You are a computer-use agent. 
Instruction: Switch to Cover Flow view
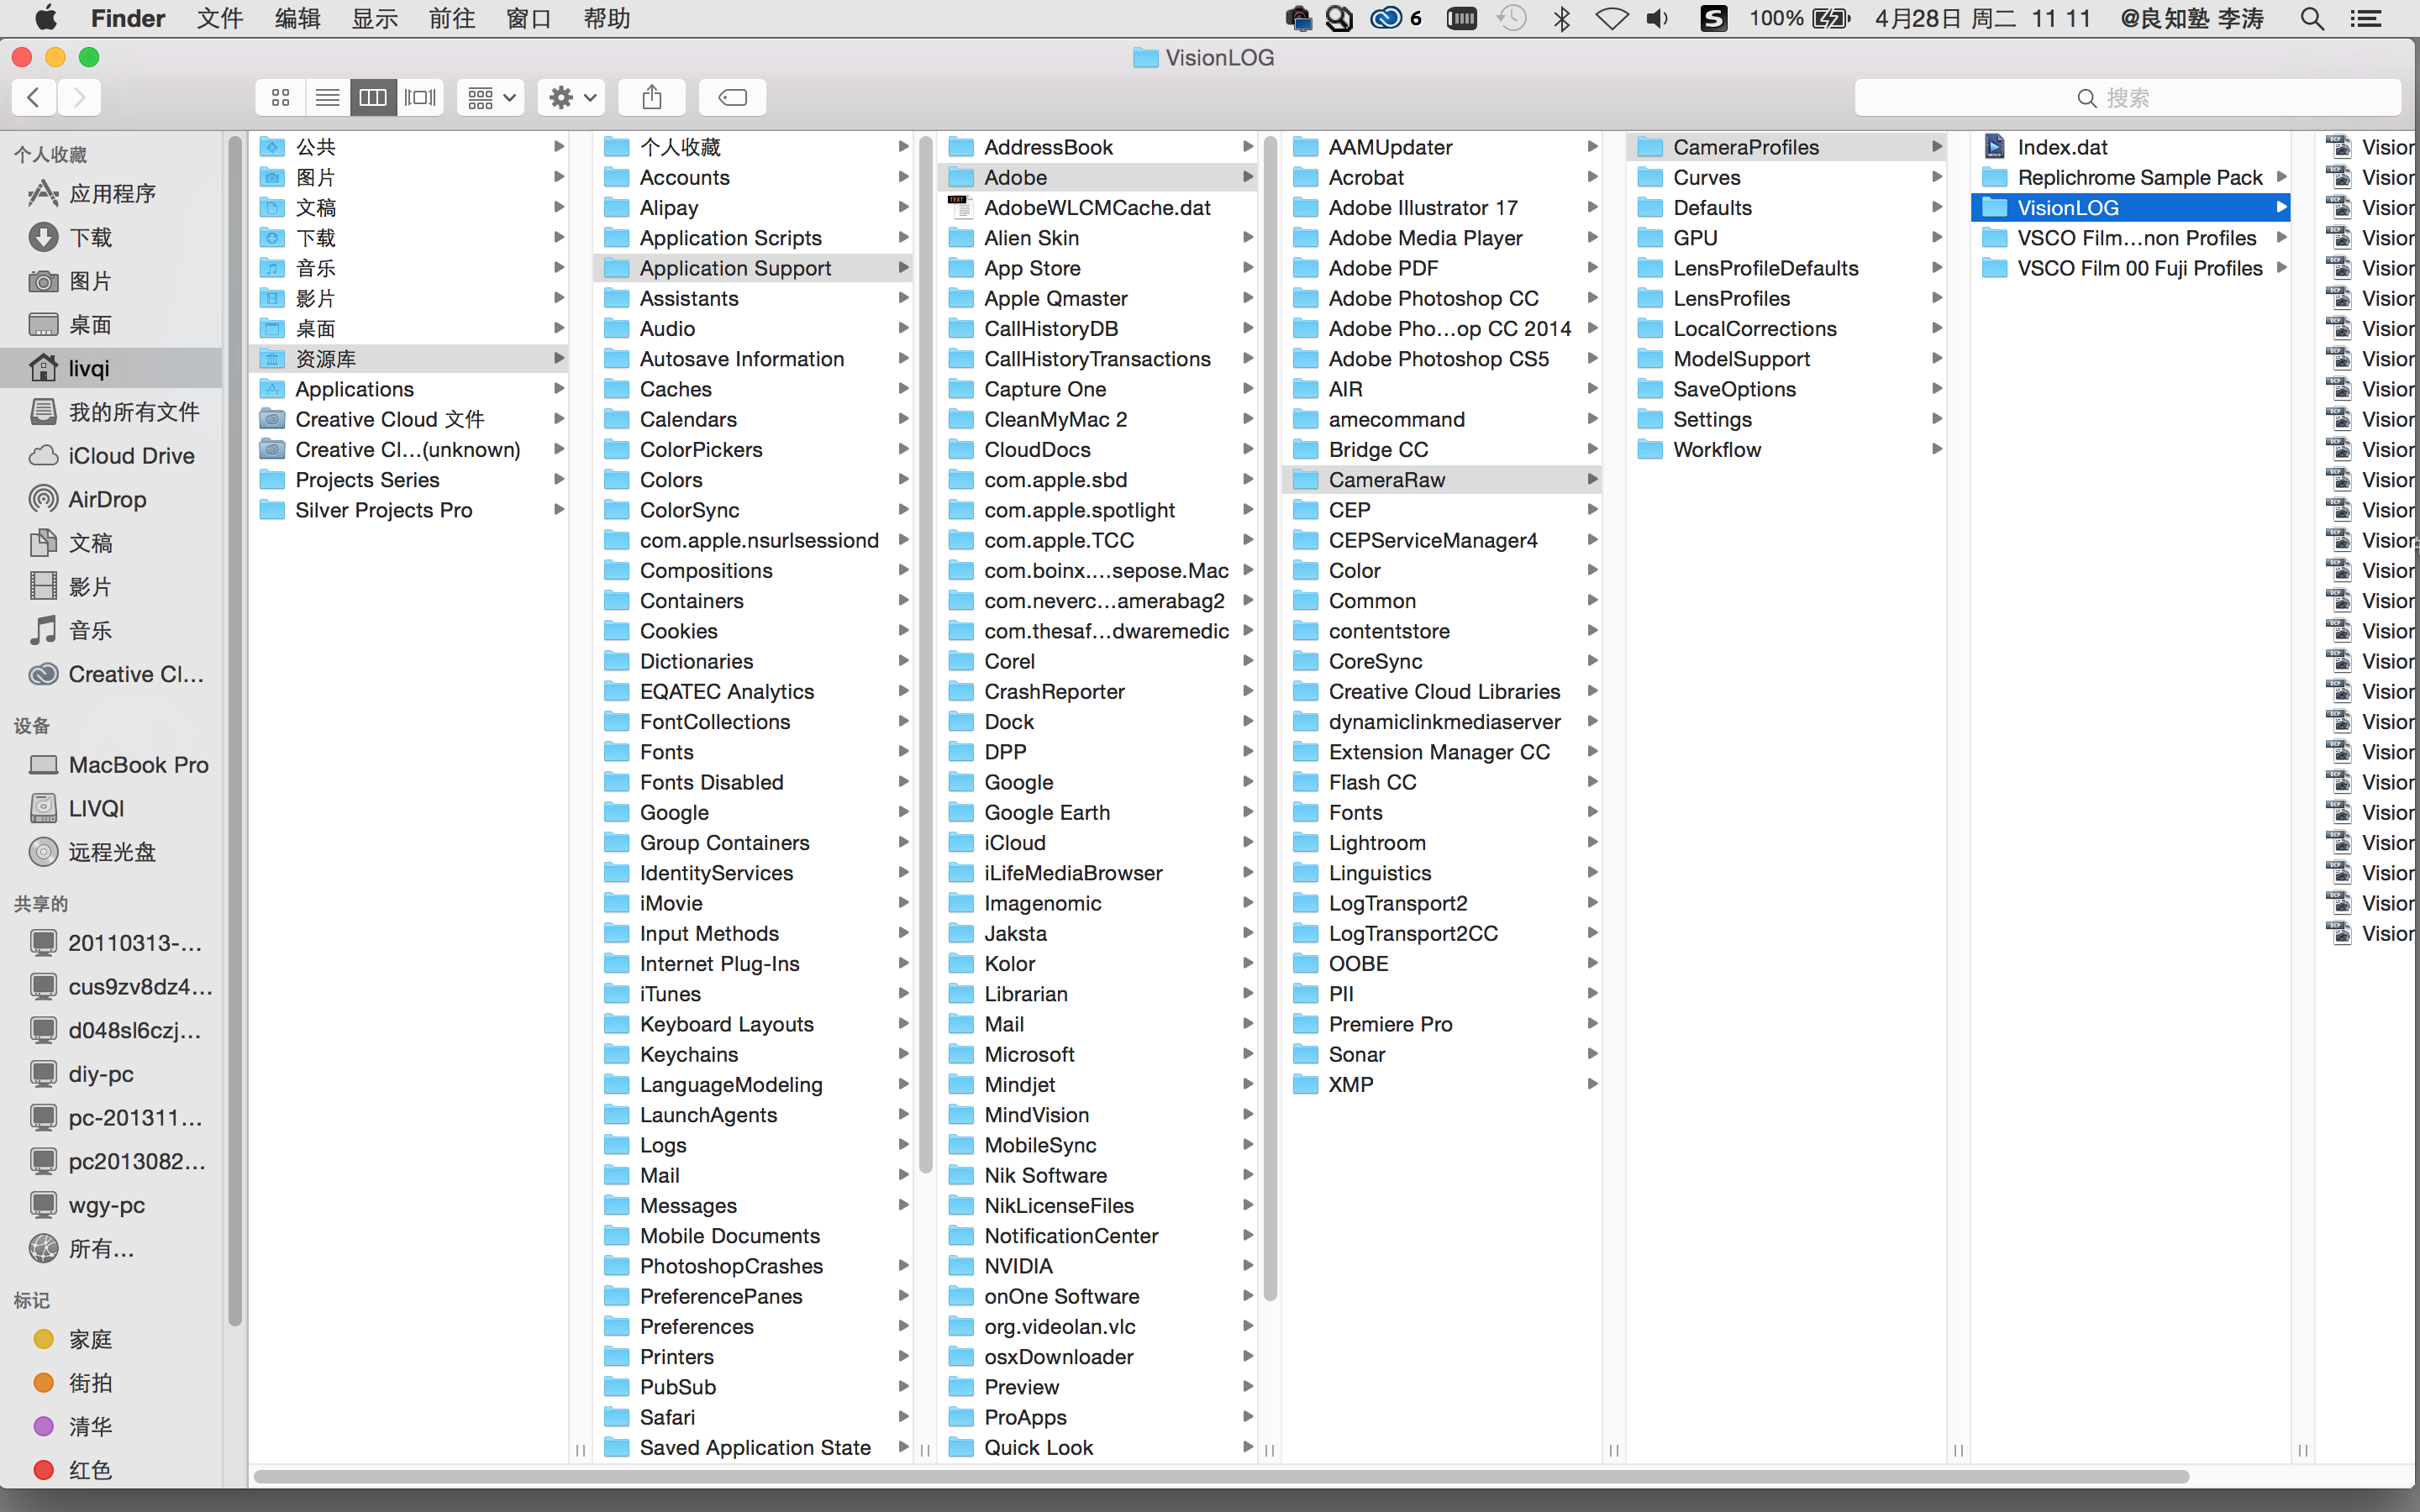pos(420,97)
